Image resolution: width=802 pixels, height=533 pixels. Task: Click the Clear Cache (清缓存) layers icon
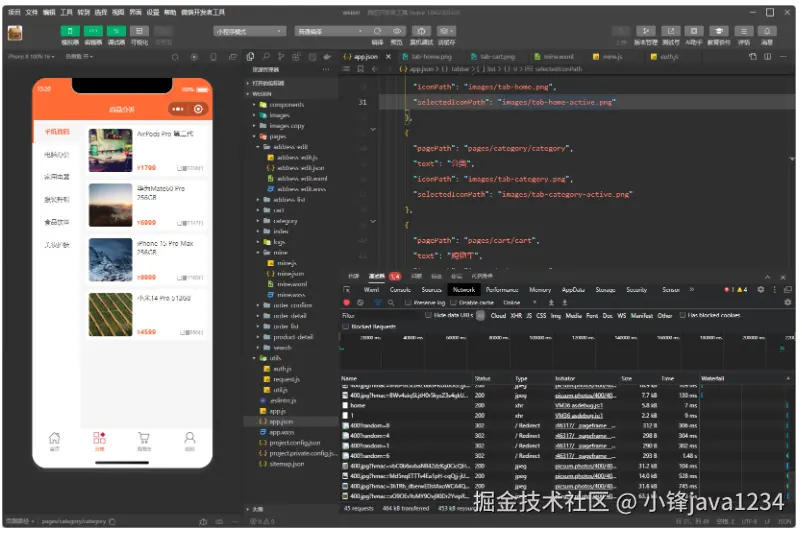(446, 31)
